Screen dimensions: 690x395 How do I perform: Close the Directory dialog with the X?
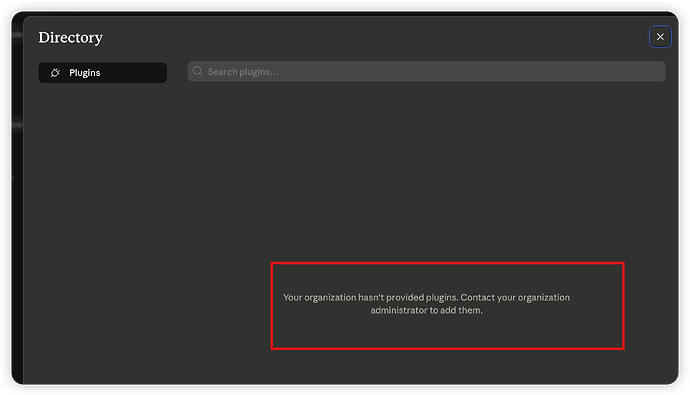tap(660, 37)
